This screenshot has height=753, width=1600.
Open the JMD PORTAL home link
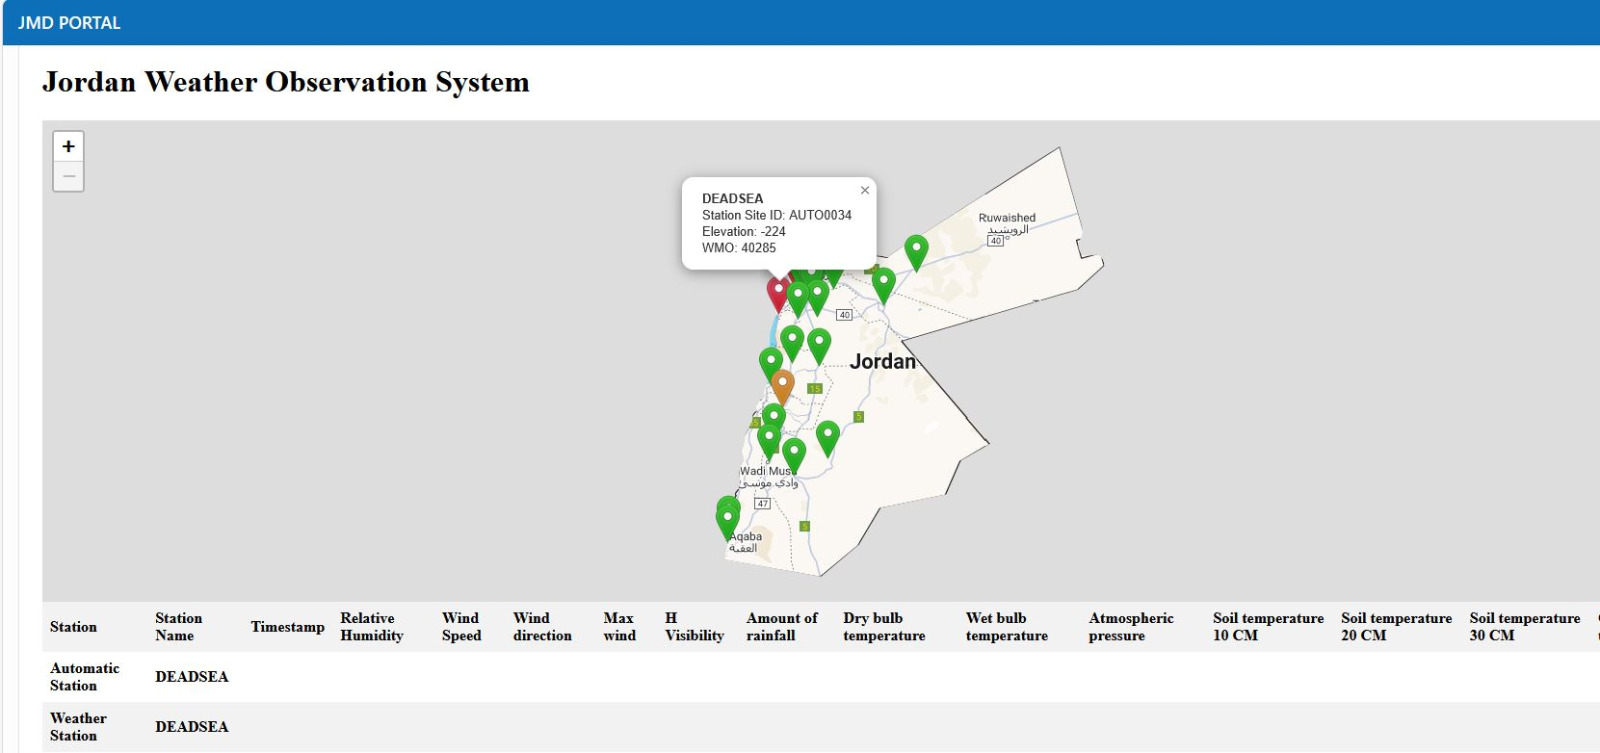coord(69,23)
